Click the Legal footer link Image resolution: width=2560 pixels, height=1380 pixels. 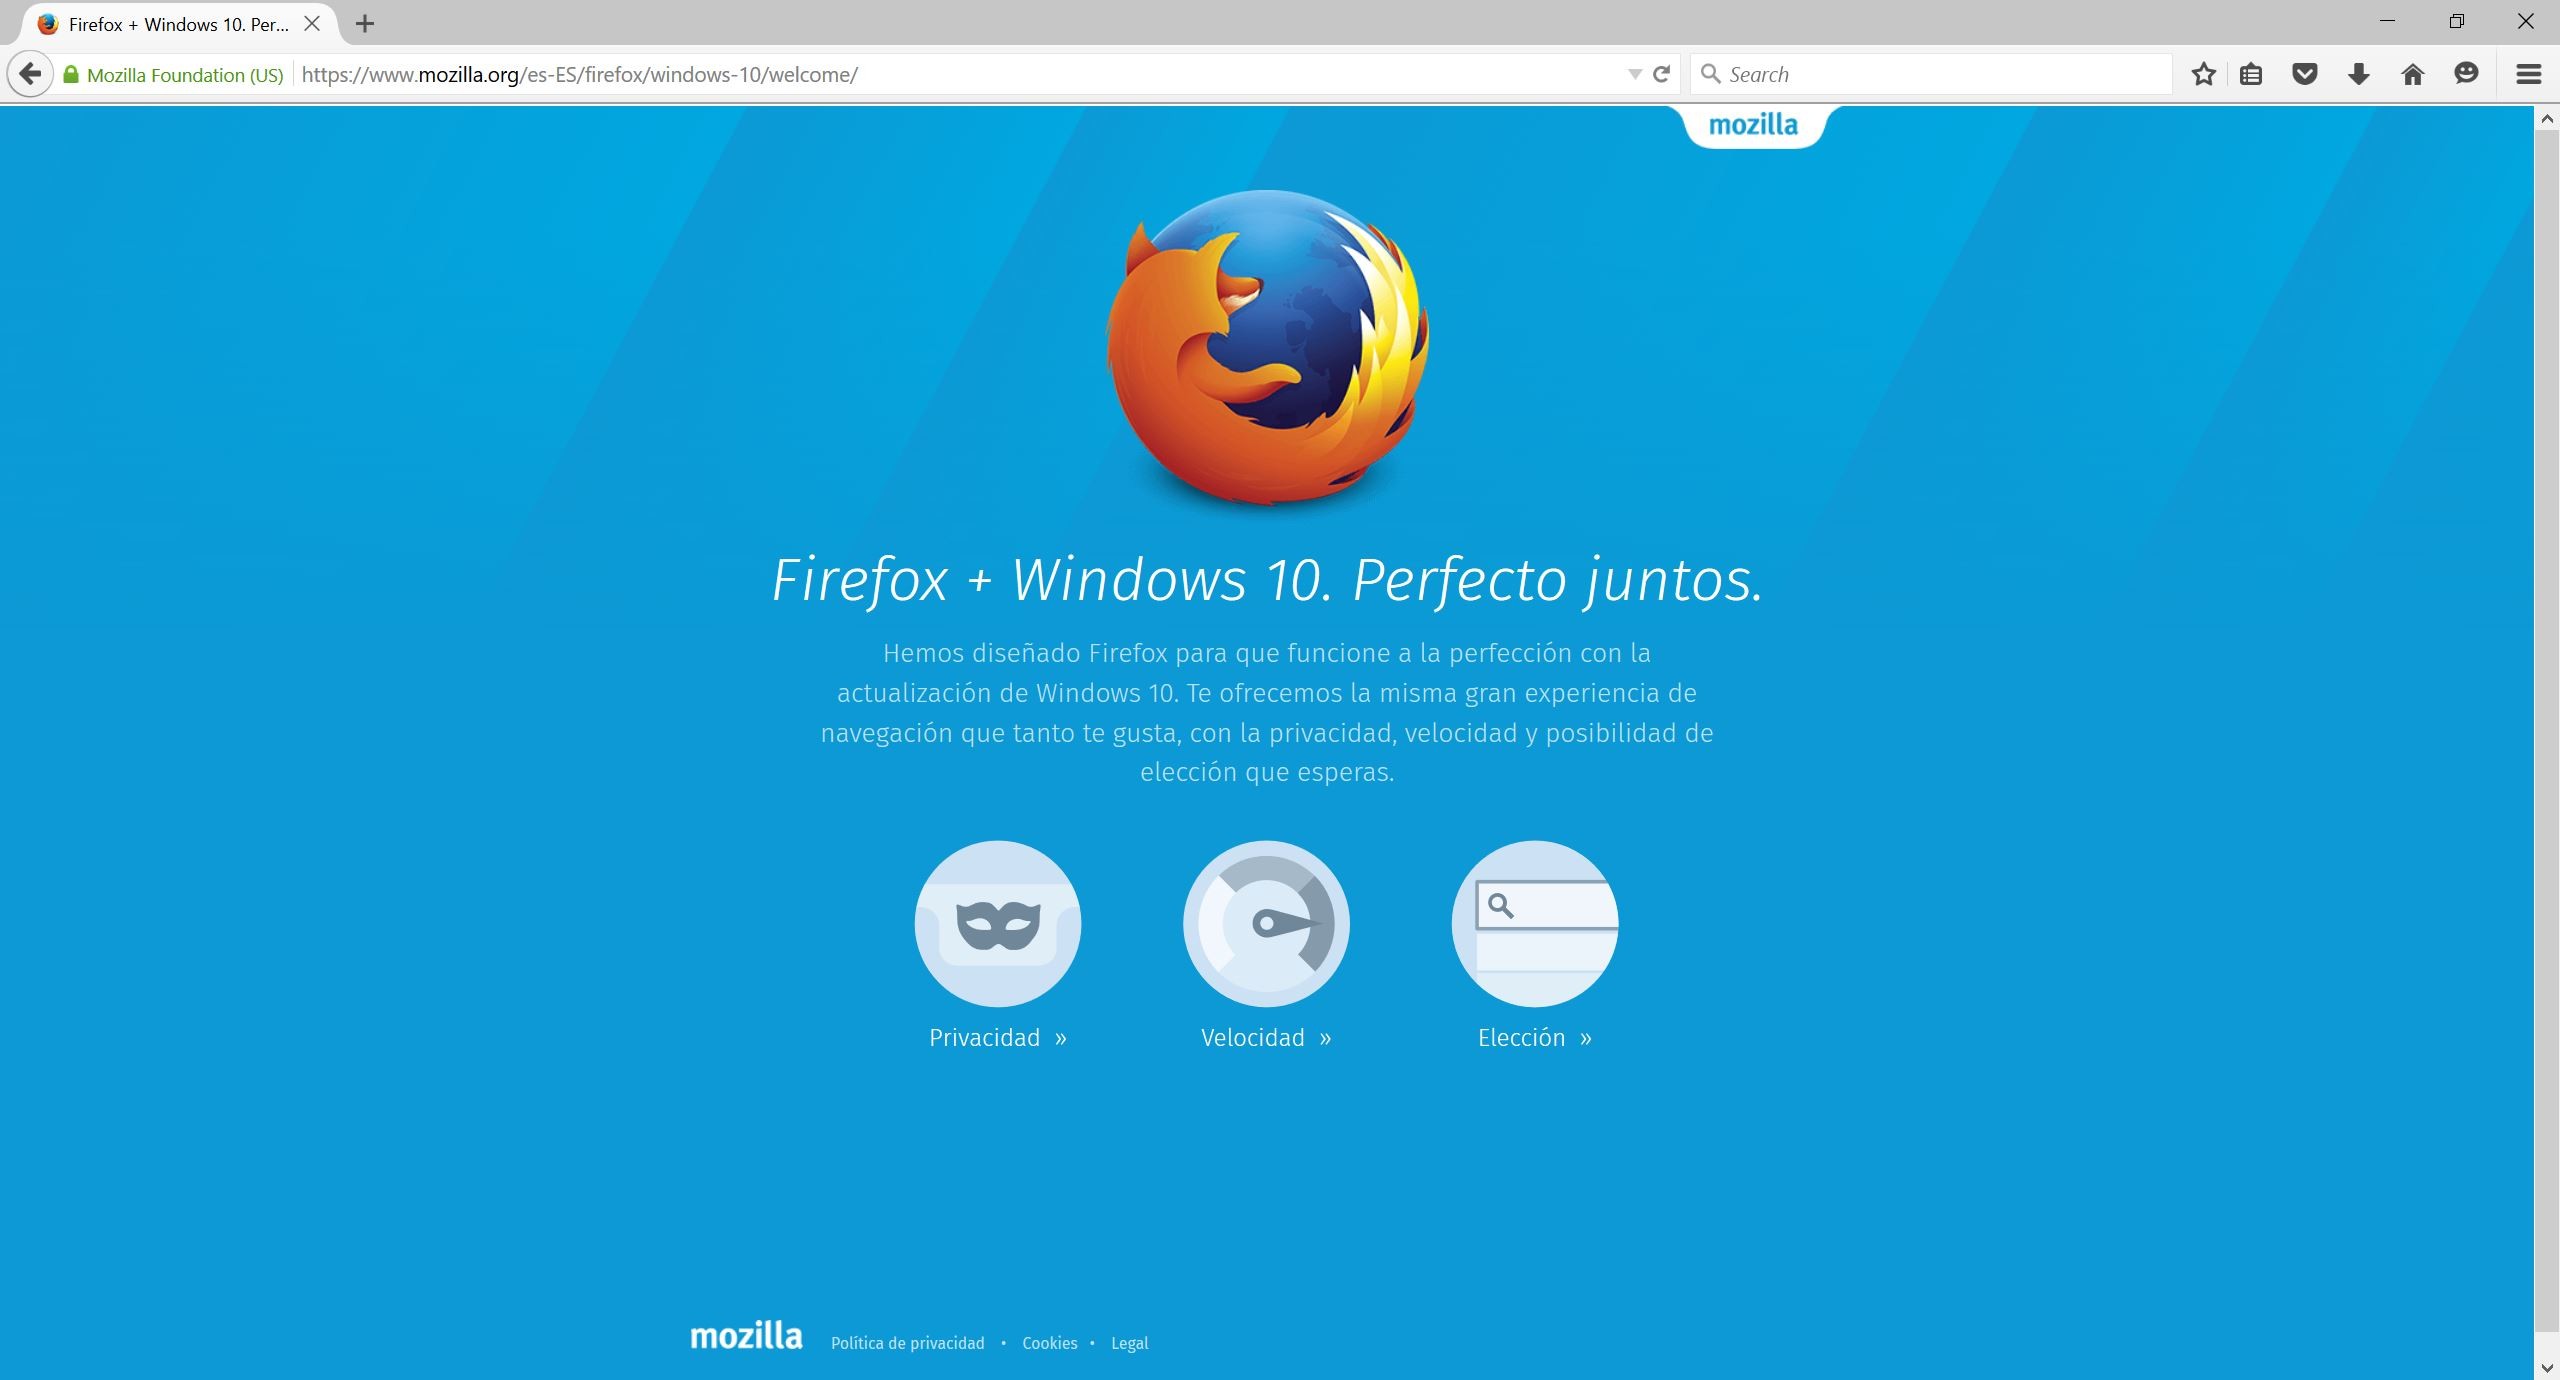(x=1126, y=1344)
